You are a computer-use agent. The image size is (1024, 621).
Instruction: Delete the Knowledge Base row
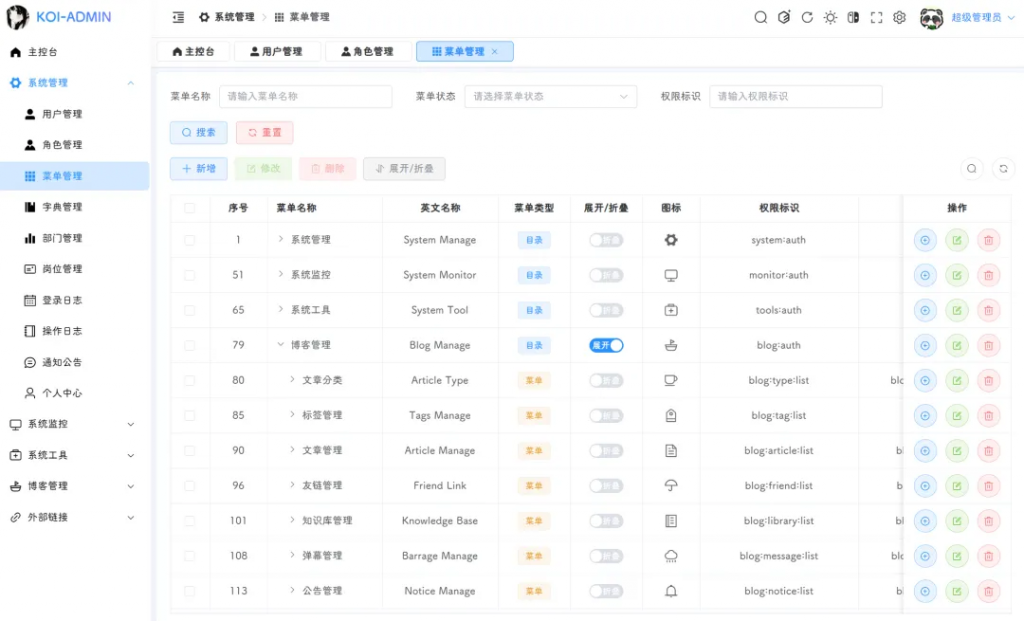(x=989, y=521)
